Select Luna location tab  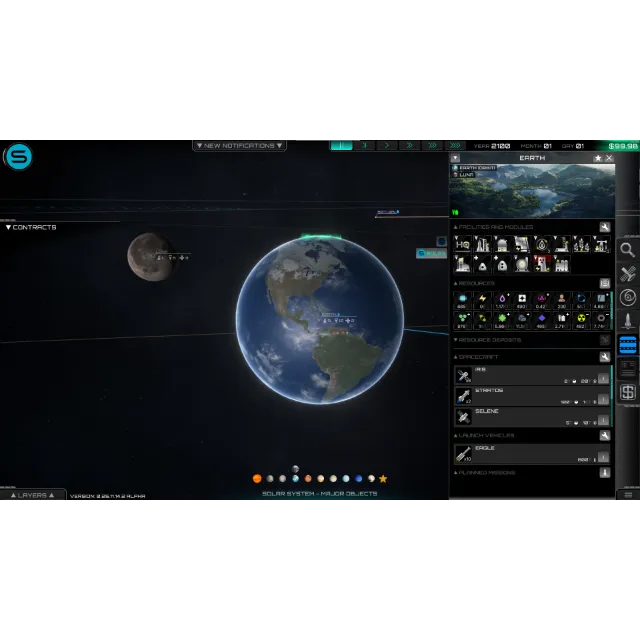(464, 175)
